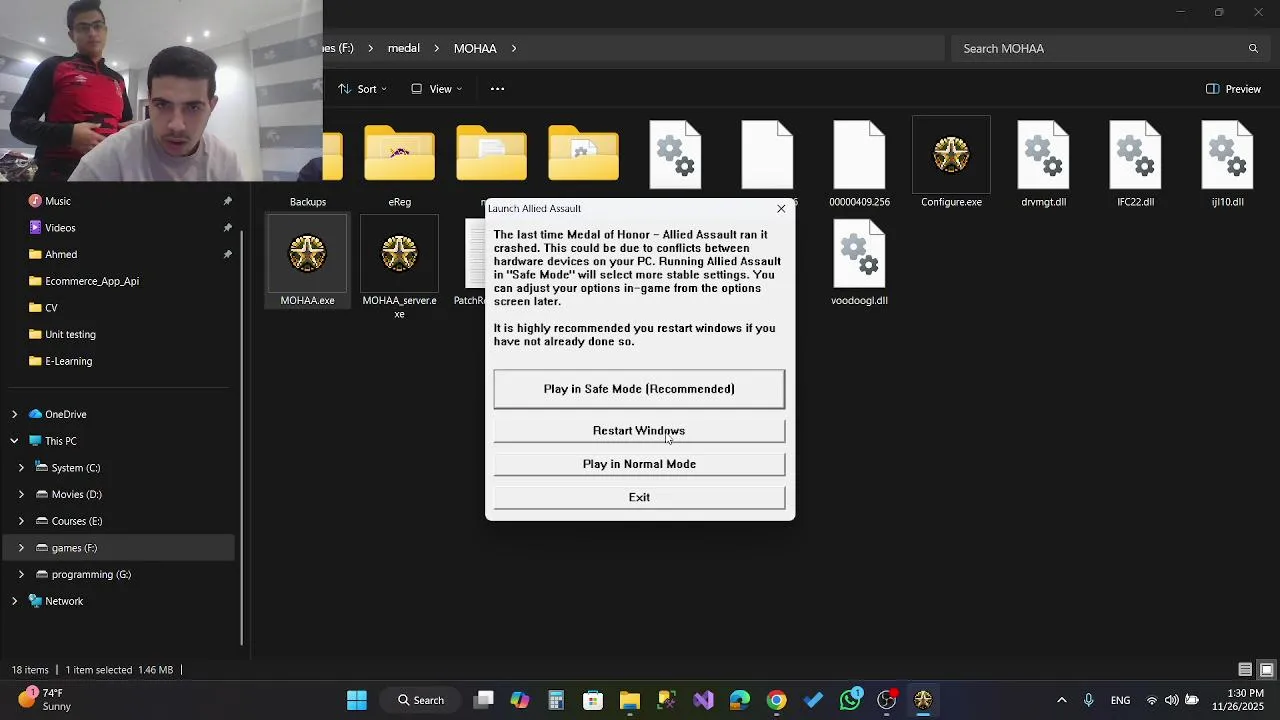Switch to details view layout icon
Screen dimensions: 1280x720
pyautogui.click(x=1245, y=670)
